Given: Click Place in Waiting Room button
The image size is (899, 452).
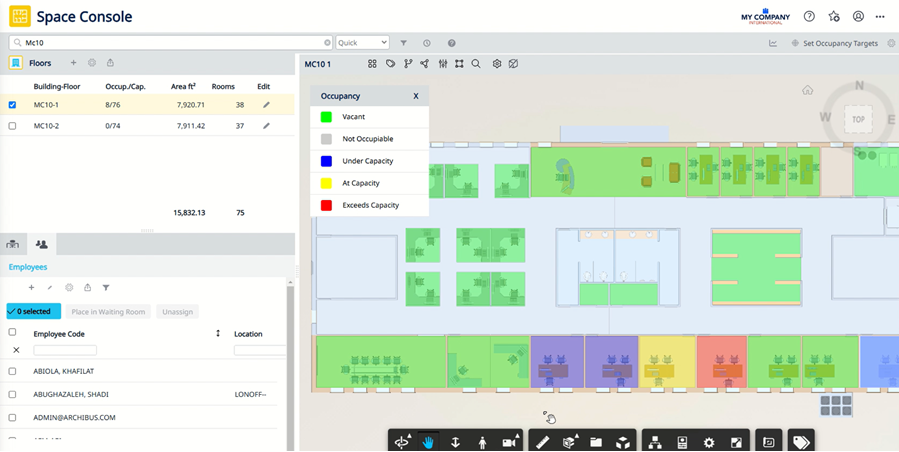Looking at the screenshot, I should (x=108, y=311).
